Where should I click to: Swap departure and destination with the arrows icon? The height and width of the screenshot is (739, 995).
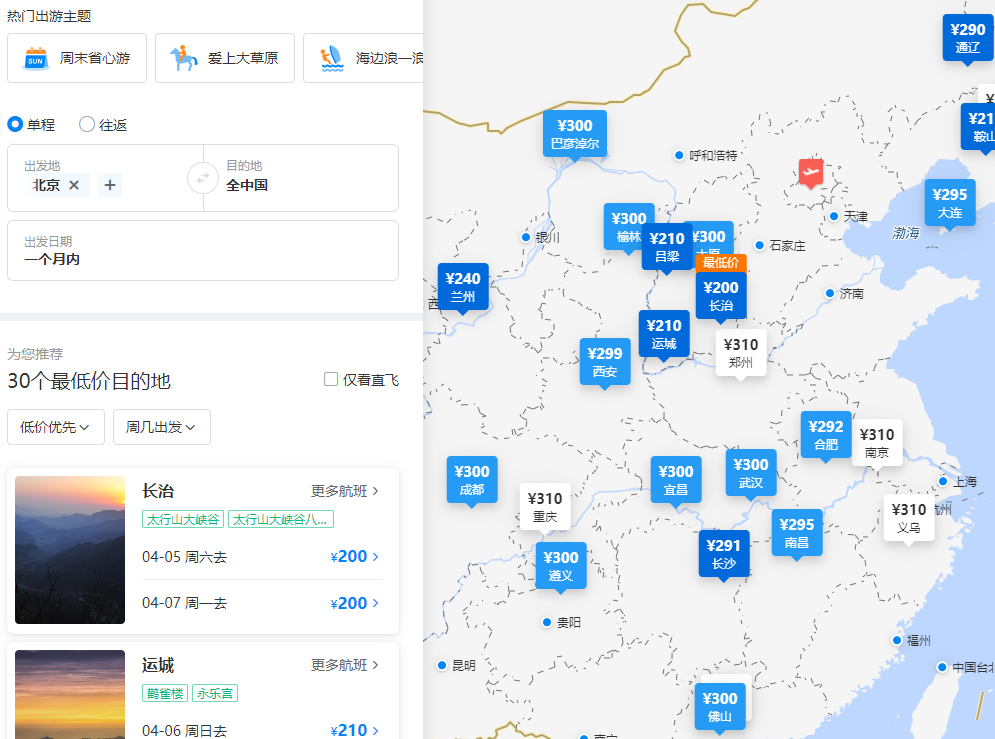[x=203, y=178]
